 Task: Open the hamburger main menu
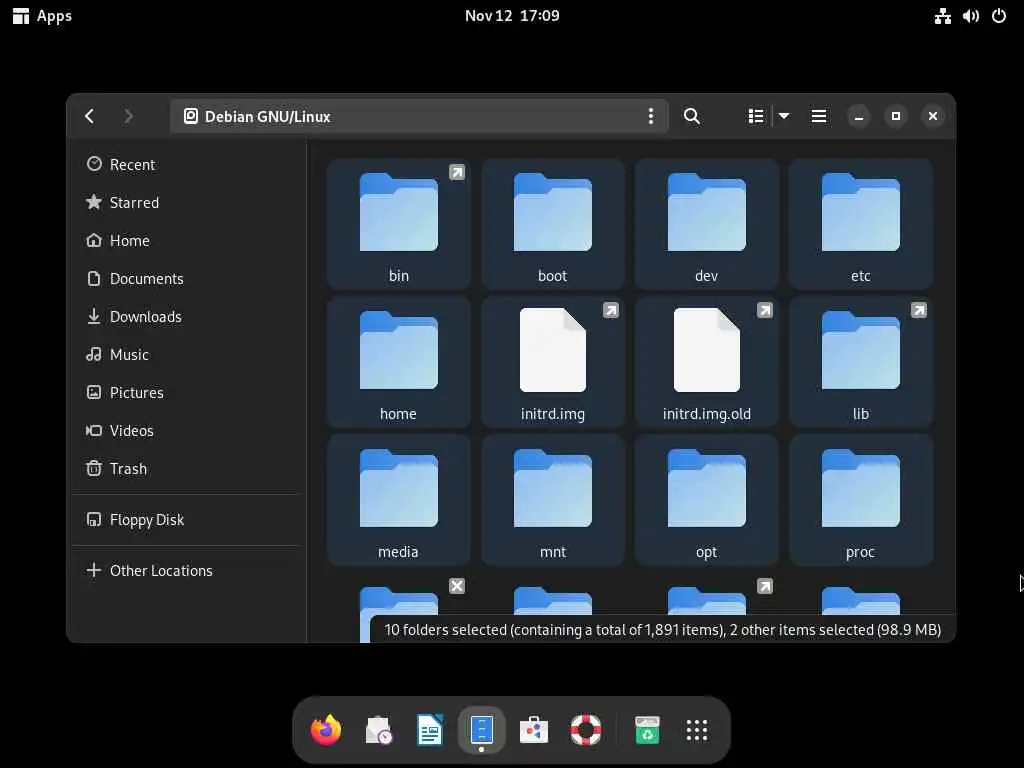(819, 116)
